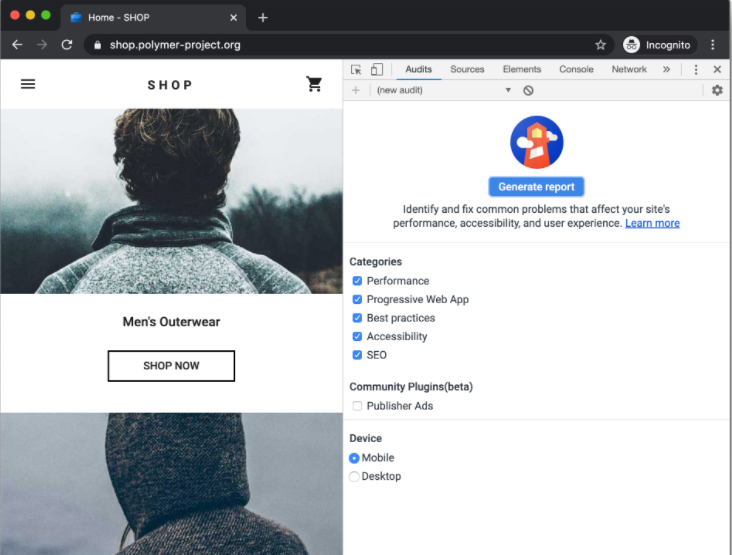This screenshot has height=555, width=732.
Task: Click the plus icon to perform an audit
Action: pos(356,90)
